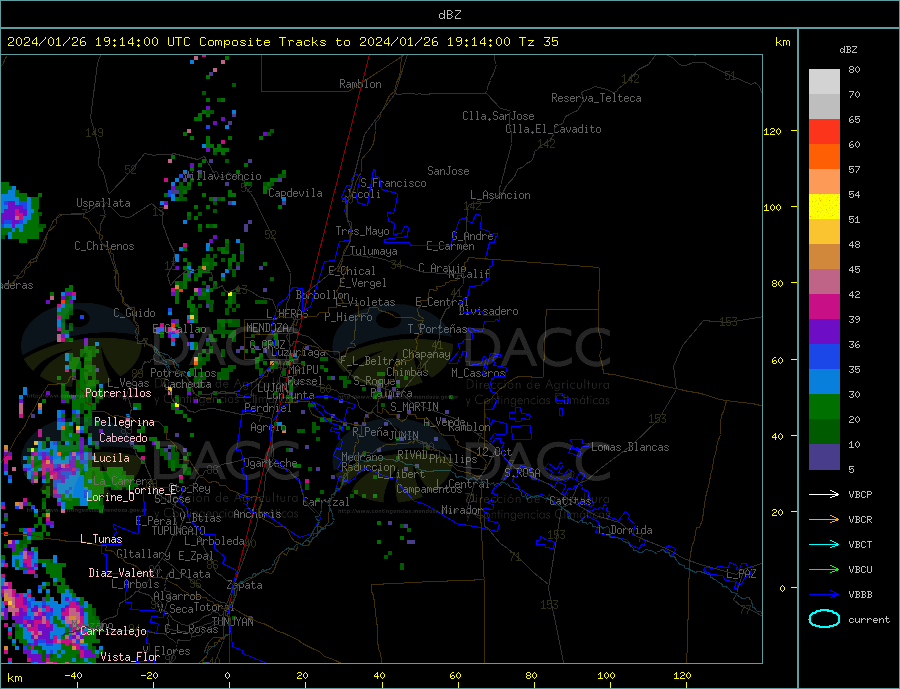Click the 'L_Asuncion' map label
Screen dimensions: 900x689
pos(501,195)
